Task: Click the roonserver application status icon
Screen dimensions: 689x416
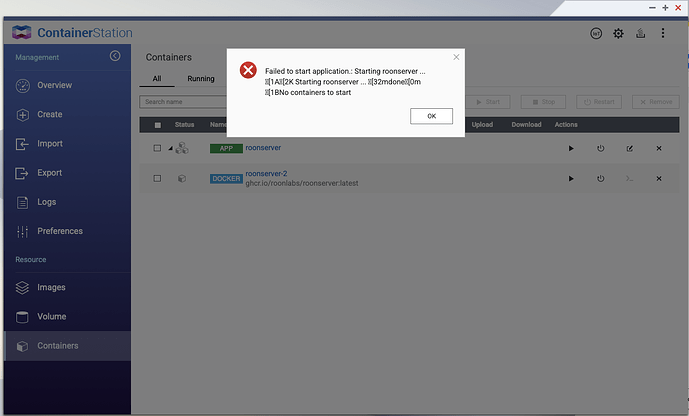Action: (x=182, y=148)
